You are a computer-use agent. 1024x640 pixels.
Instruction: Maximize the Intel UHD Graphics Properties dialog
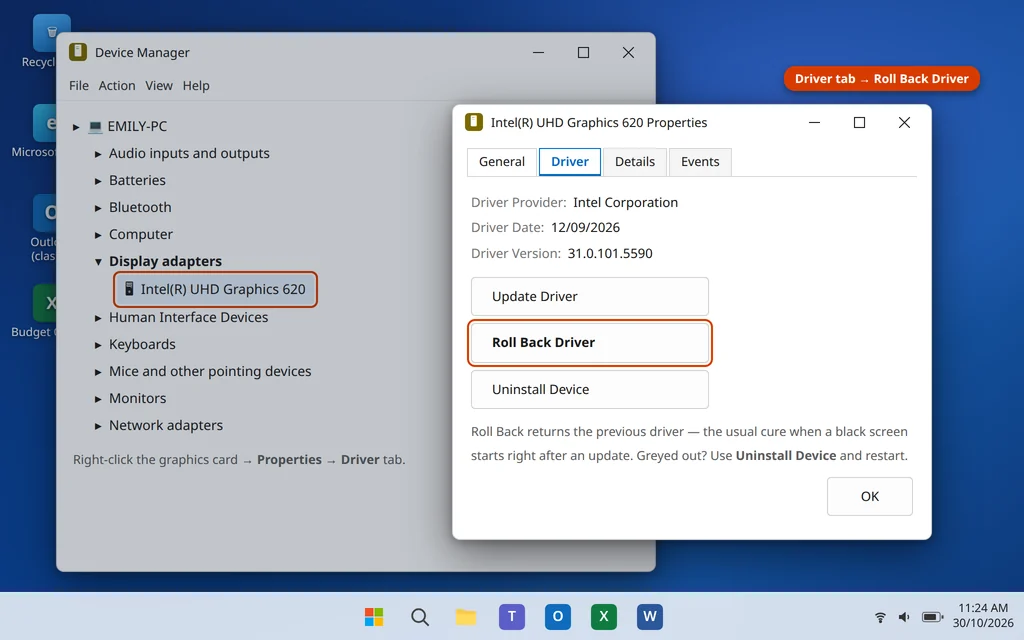(859, 122)
